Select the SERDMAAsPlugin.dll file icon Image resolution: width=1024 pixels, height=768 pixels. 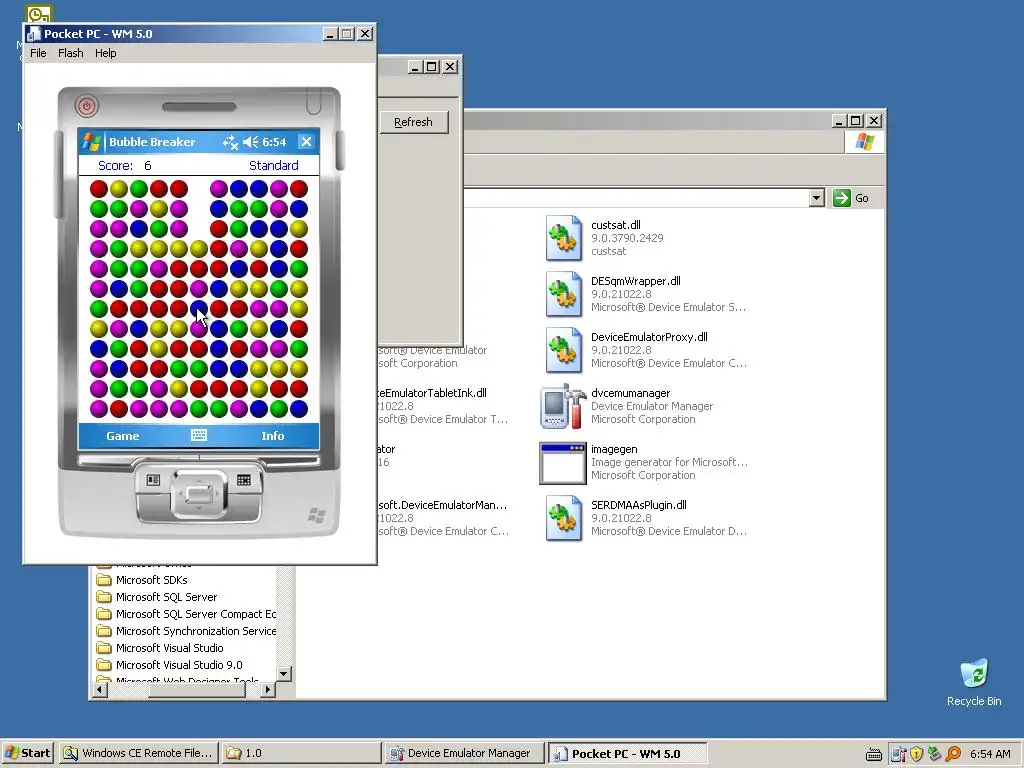tap(564, 518)
